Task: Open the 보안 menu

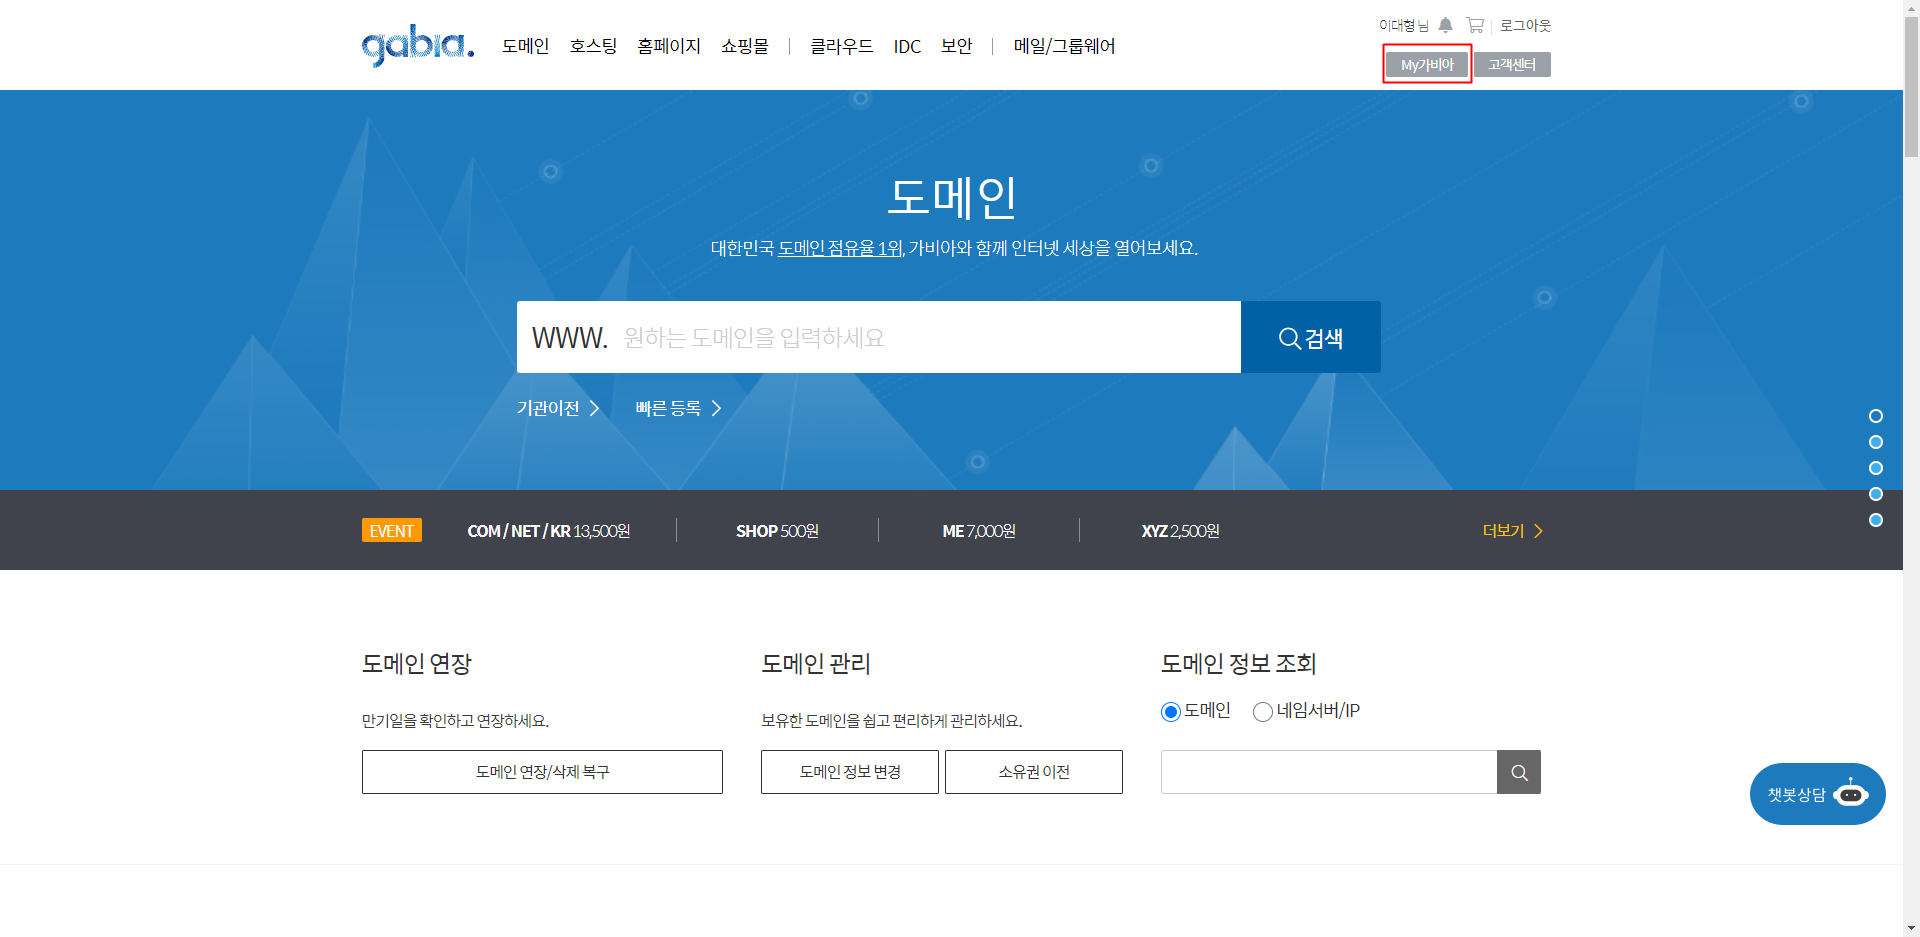Action: [x=957, y=46]
